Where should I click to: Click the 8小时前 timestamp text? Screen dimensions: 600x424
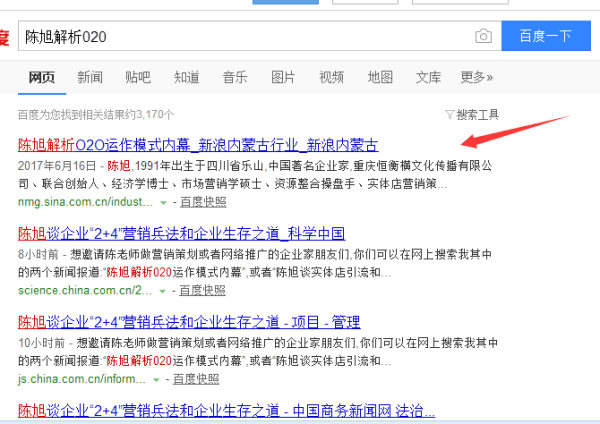pyautogui.click(x=38, y=254)
